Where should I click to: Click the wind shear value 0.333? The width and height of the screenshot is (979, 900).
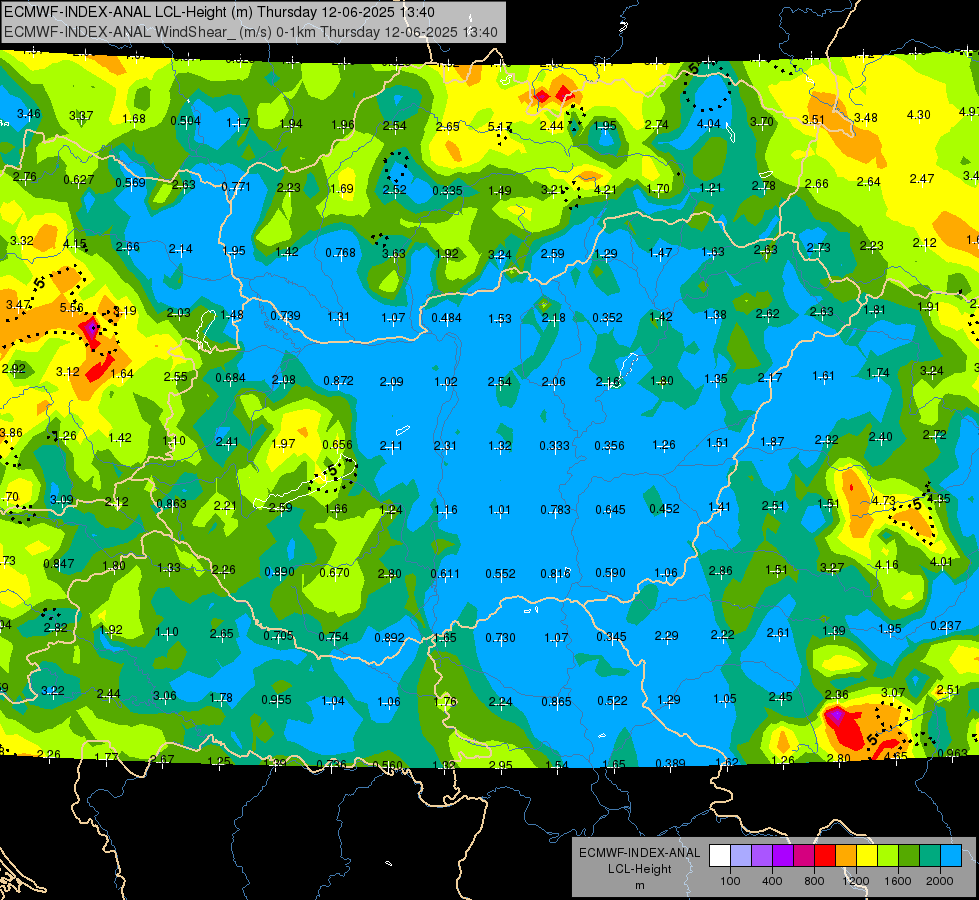[554, 446]
